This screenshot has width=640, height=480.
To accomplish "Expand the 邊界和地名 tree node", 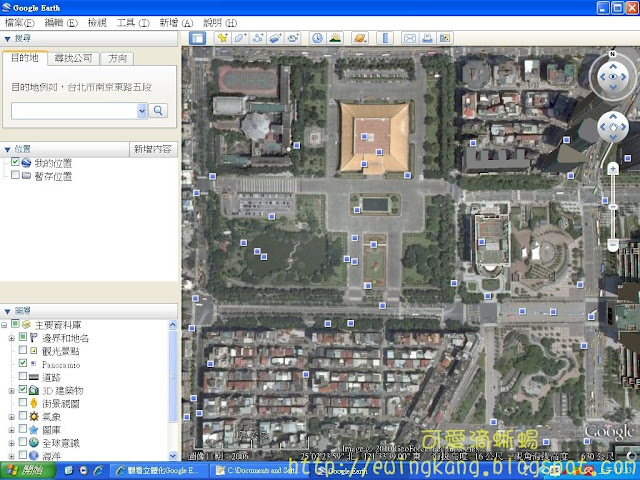I will 11,338.
